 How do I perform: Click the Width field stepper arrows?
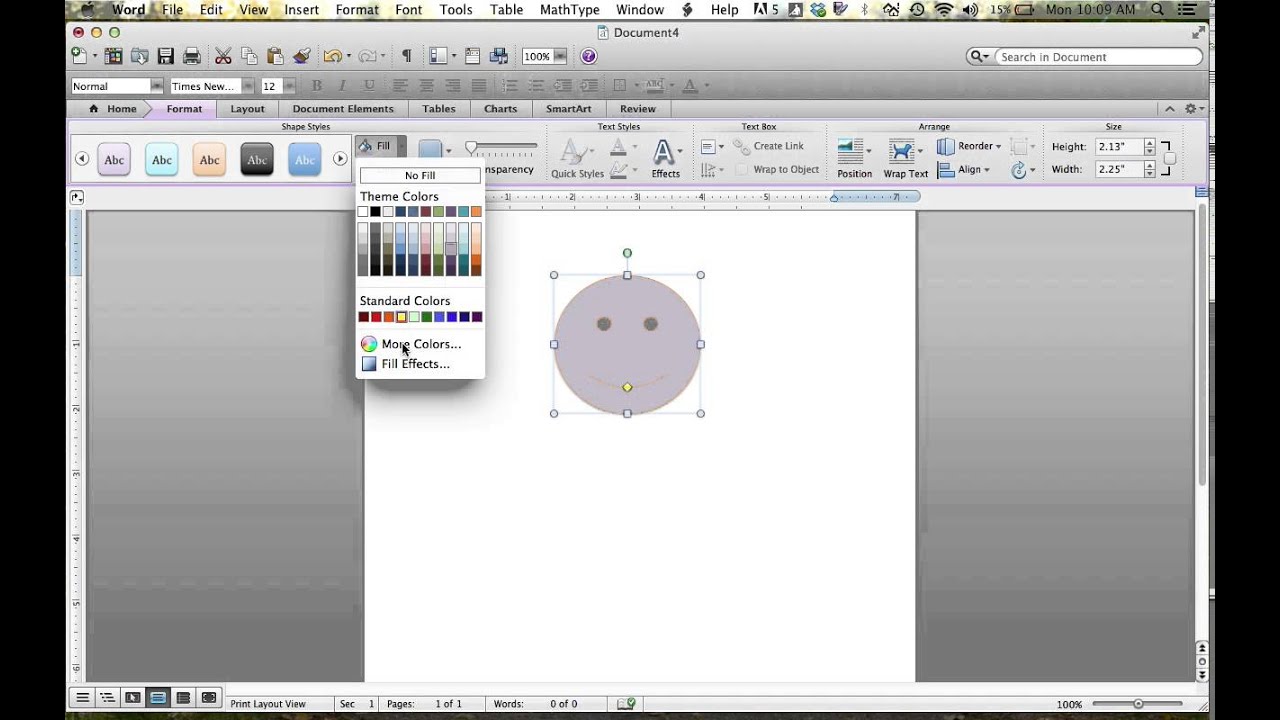(x=1150, y=169)
